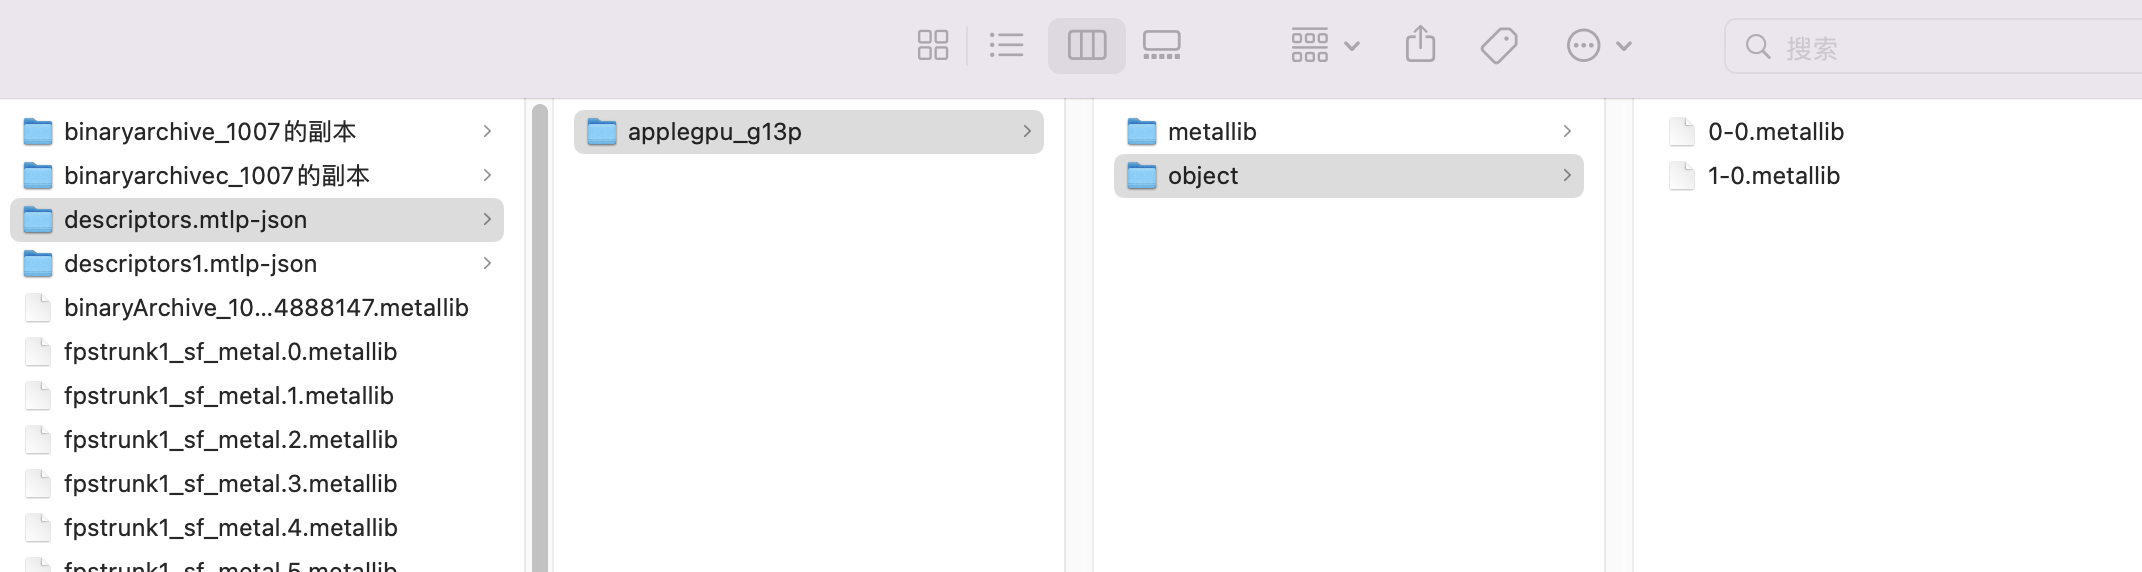Click the chevron next to object folder
The height and width of the screenshot is (572, 2142).
(x=1567, y=176)
